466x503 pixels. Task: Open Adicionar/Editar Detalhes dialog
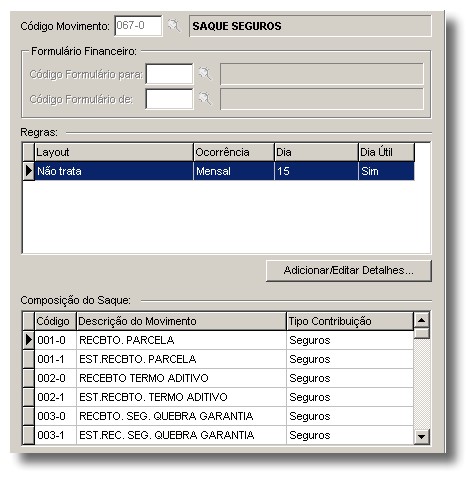(349, 270)
